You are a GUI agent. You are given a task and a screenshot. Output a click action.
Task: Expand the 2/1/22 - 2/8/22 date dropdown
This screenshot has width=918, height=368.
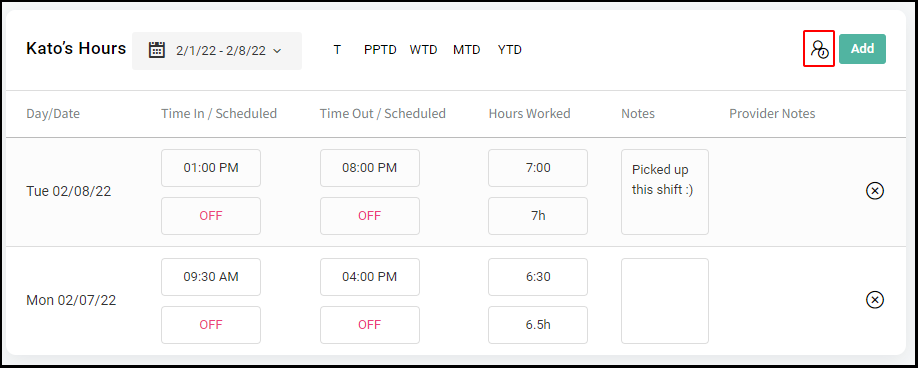[217, 51]
